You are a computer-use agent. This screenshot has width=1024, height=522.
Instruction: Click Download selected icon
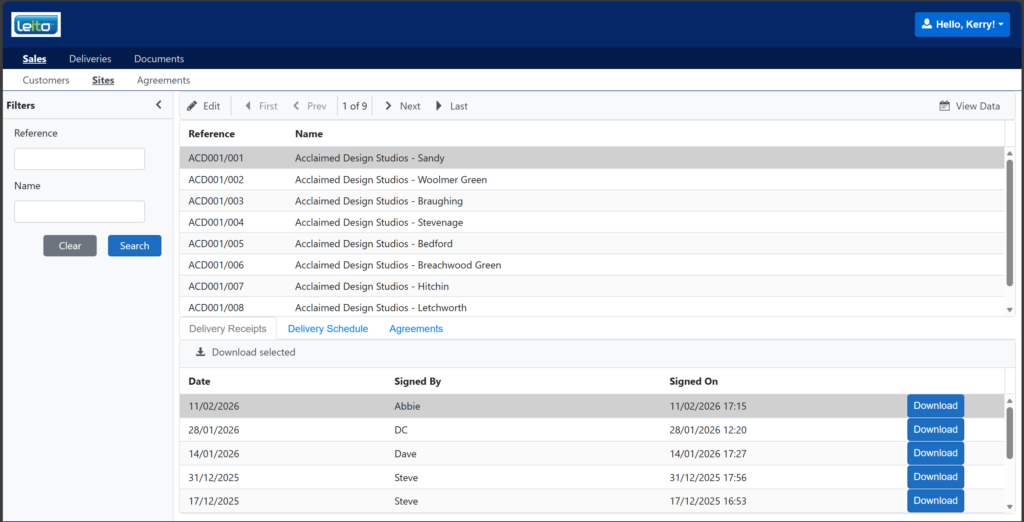[x=200, y=352]
